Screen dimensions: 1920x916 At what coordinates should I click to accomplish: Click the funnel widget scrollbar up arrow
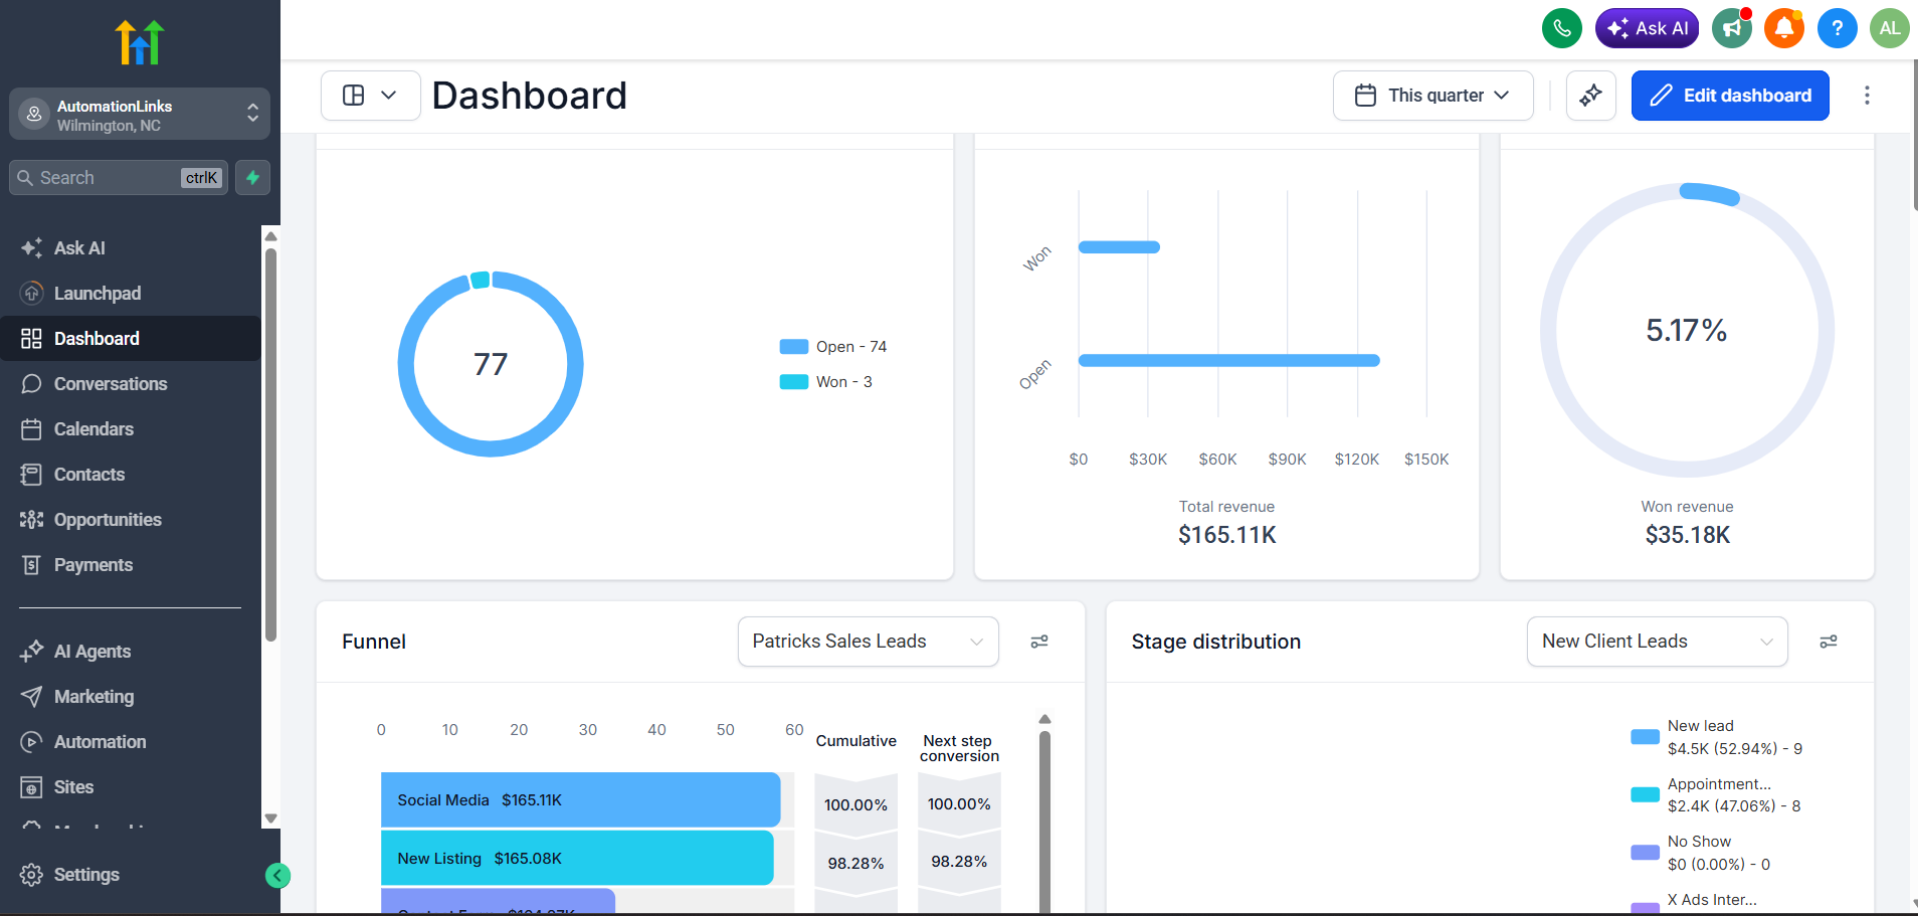[x=1044, y=719]
